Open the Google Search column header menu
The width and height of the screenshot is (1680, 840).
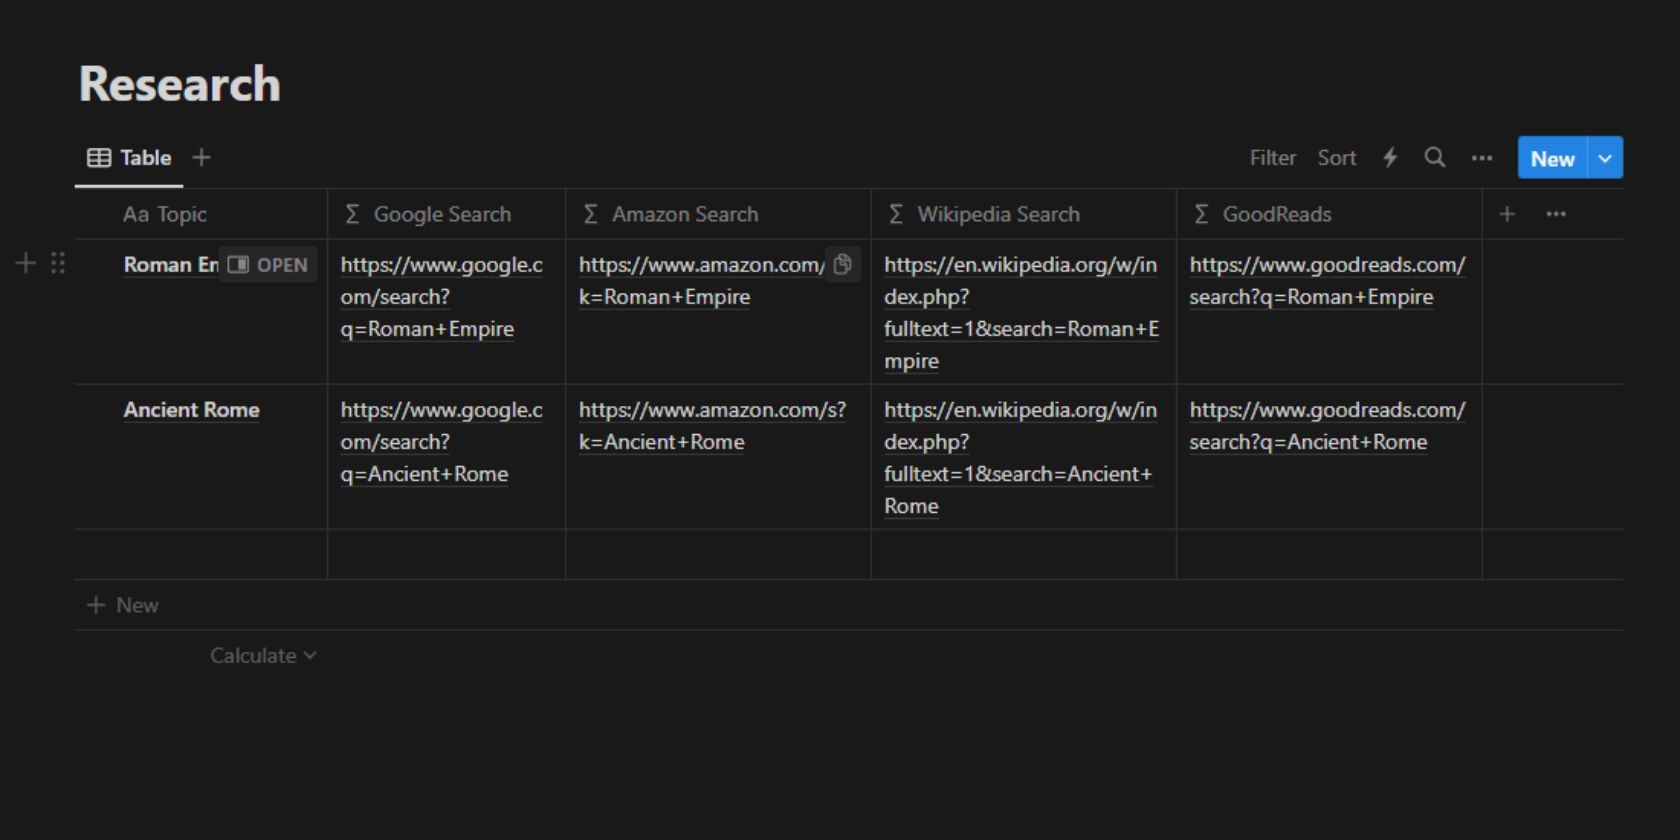(441, 214)
